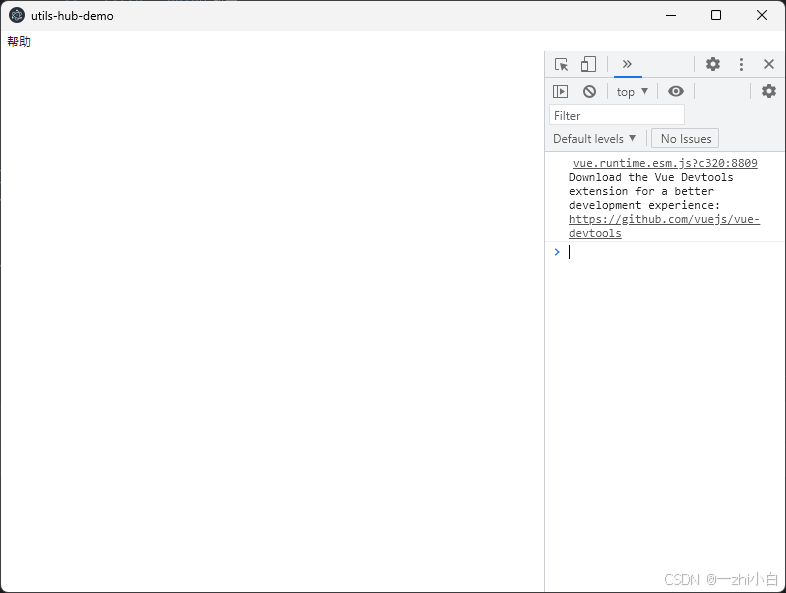Open DevTools settings gear in top bar
Image resolution: width=786 pixels, height=593 pixels.
coord(713,64)
